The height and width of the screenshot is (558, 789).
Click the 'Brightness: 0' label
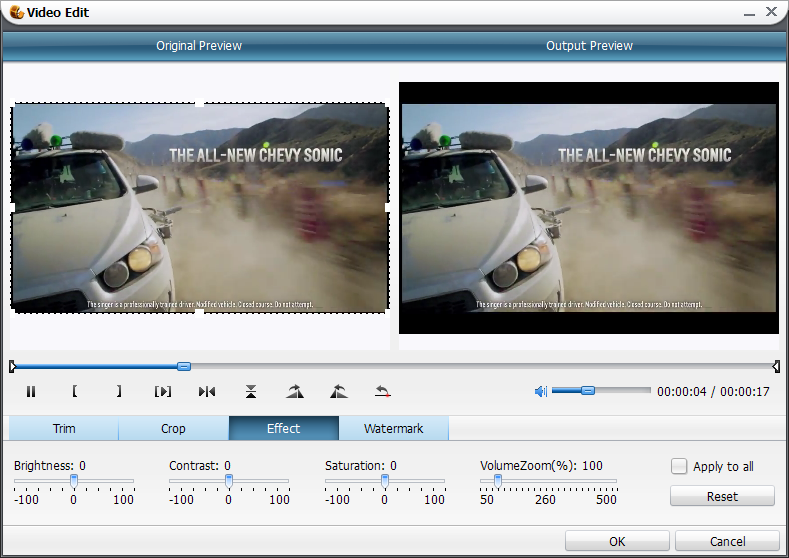coord(50,466)
